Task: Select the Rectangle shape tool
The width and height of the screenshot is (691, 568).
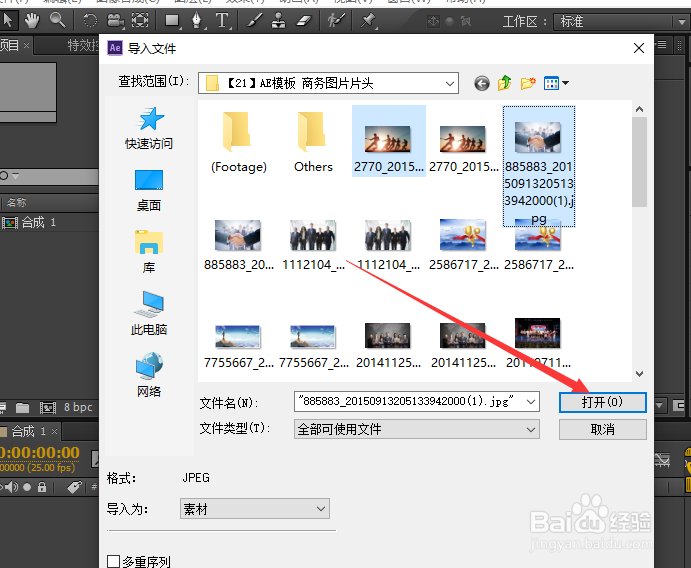Action: (172, 21)
